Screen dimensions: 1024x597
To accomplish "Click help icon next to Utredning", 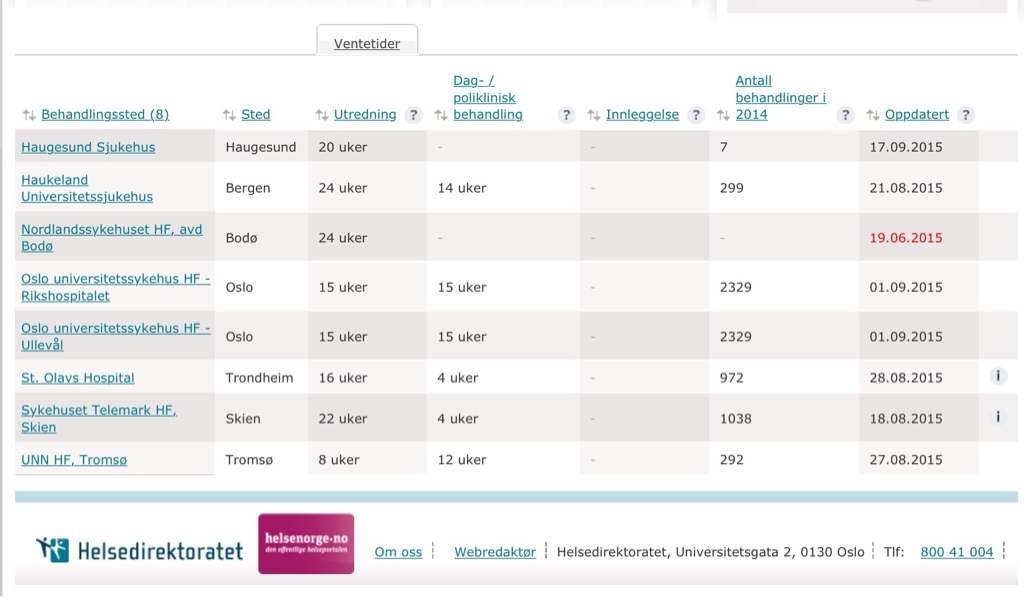I will [414, 115].
